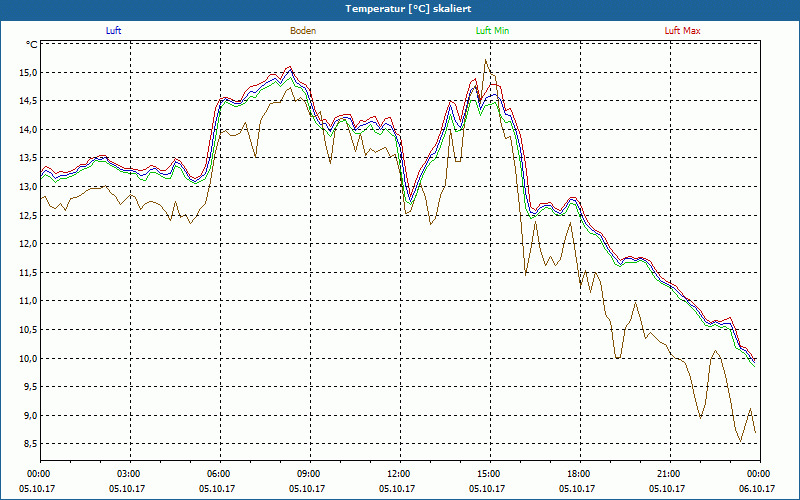This screenshot has width=800, height=500.
Task: Click the blue Luft legend label
Action: [x=113, y=31]
